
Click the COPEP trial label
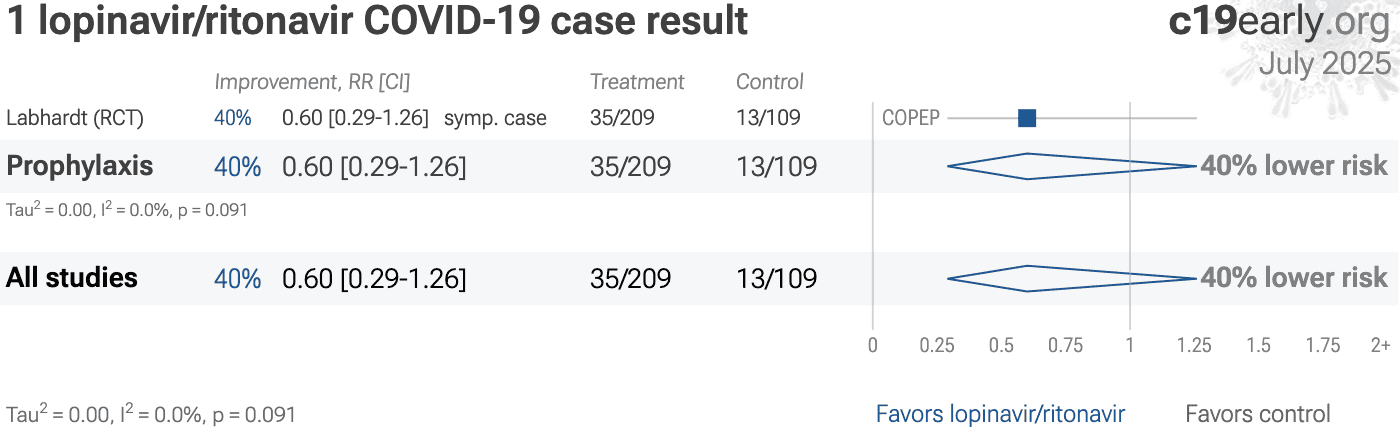(910, 118)
